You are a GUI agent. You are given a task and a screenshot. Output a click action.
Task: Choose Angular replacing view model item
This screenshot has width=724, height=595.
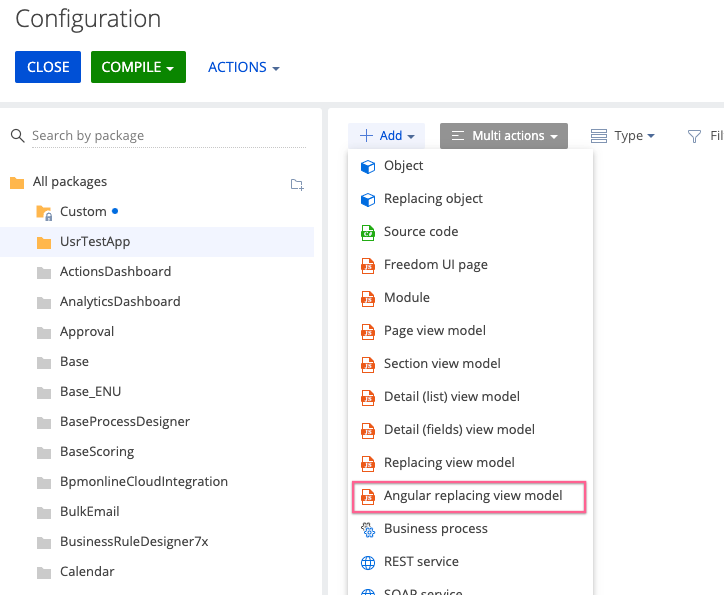point(469,497)
